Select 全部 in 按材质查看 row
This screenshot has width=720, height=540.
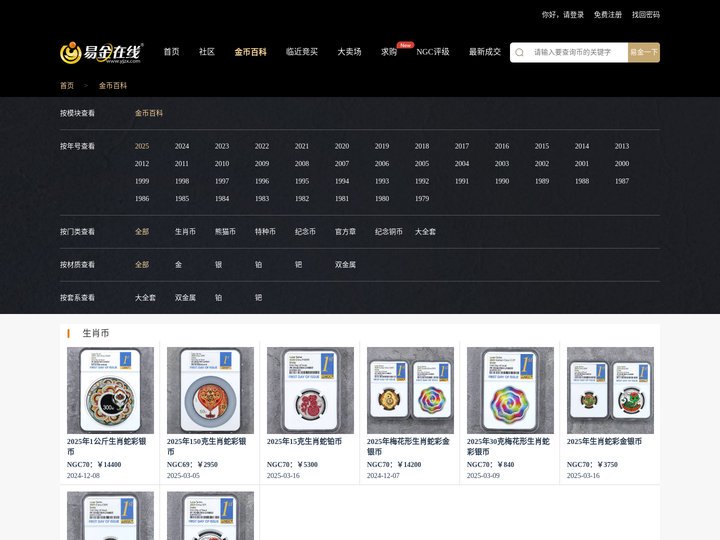click(x=142, y=264)
